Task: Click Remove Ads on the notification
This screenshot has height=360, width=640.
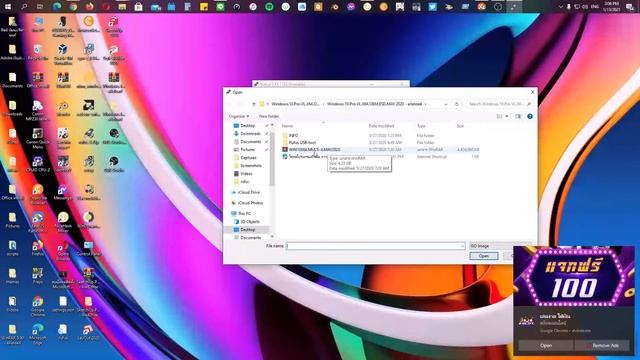Action: pos(602,345)
